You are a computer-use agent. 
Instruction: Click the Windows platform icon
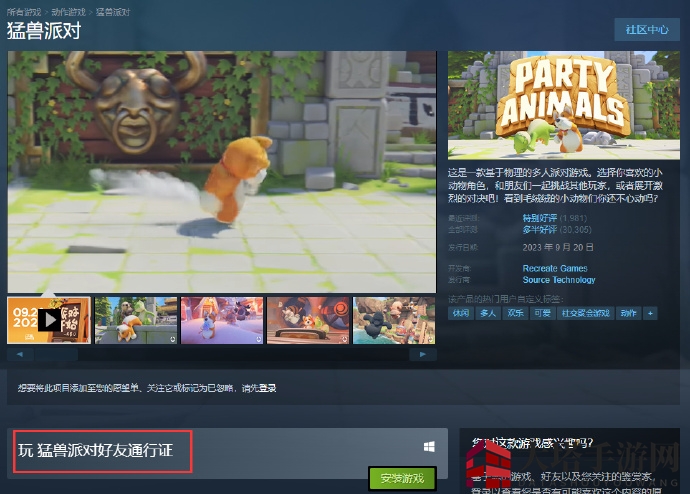[x=429, y=447]
